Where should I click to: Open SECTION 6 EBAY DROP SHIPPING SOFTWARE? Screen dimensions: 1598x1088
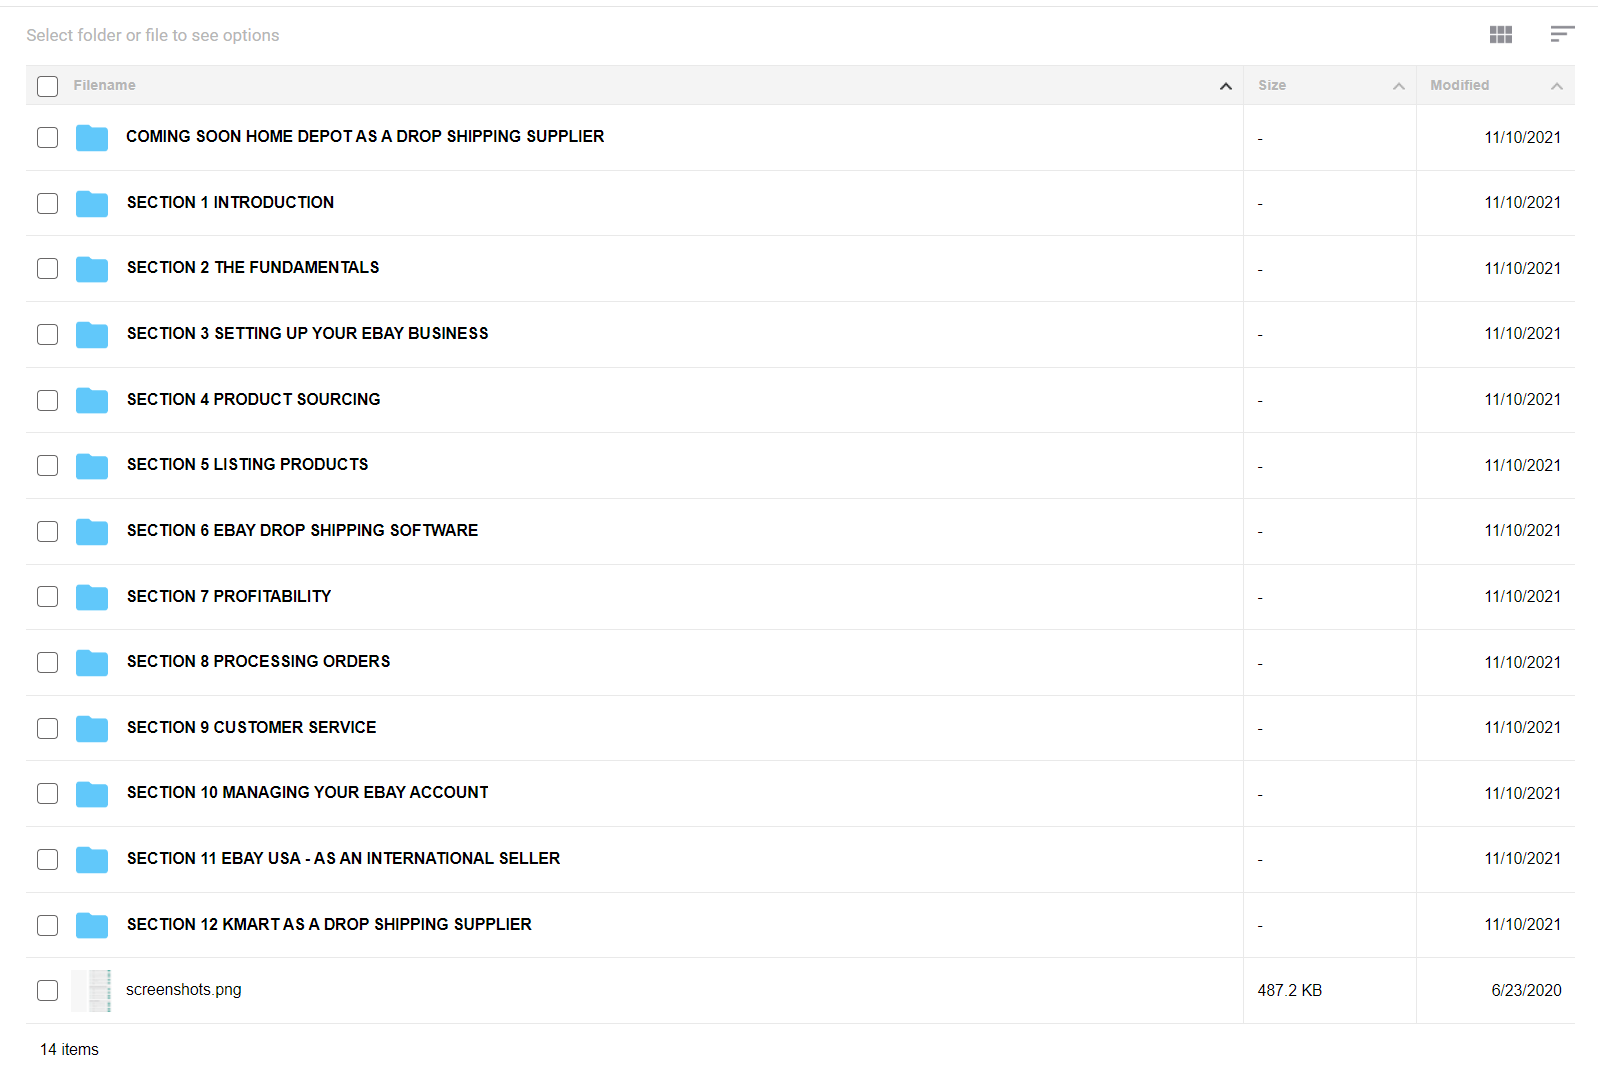click(x=302, y=530)
